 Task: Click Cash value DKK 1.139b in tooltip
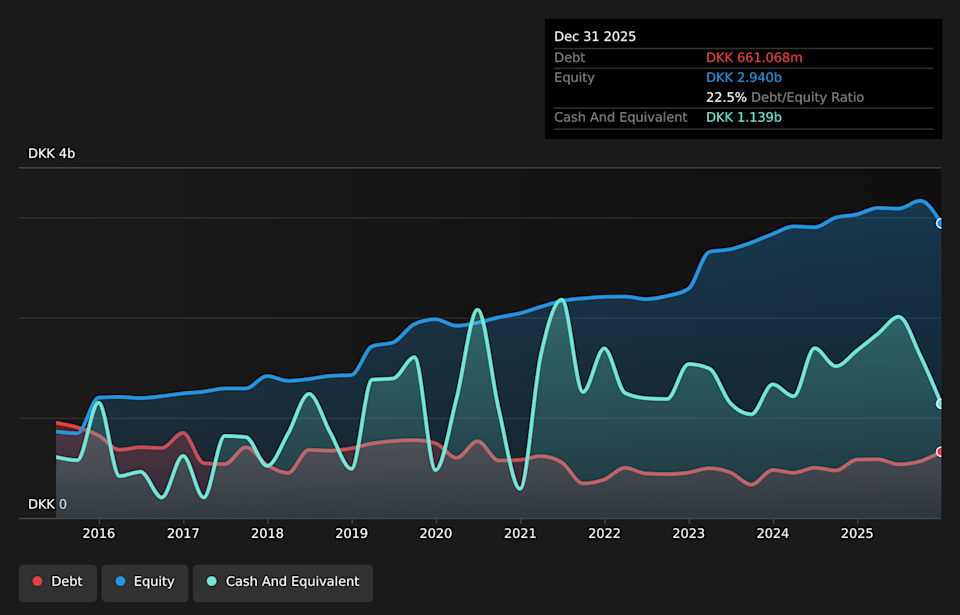coord(744,117)
